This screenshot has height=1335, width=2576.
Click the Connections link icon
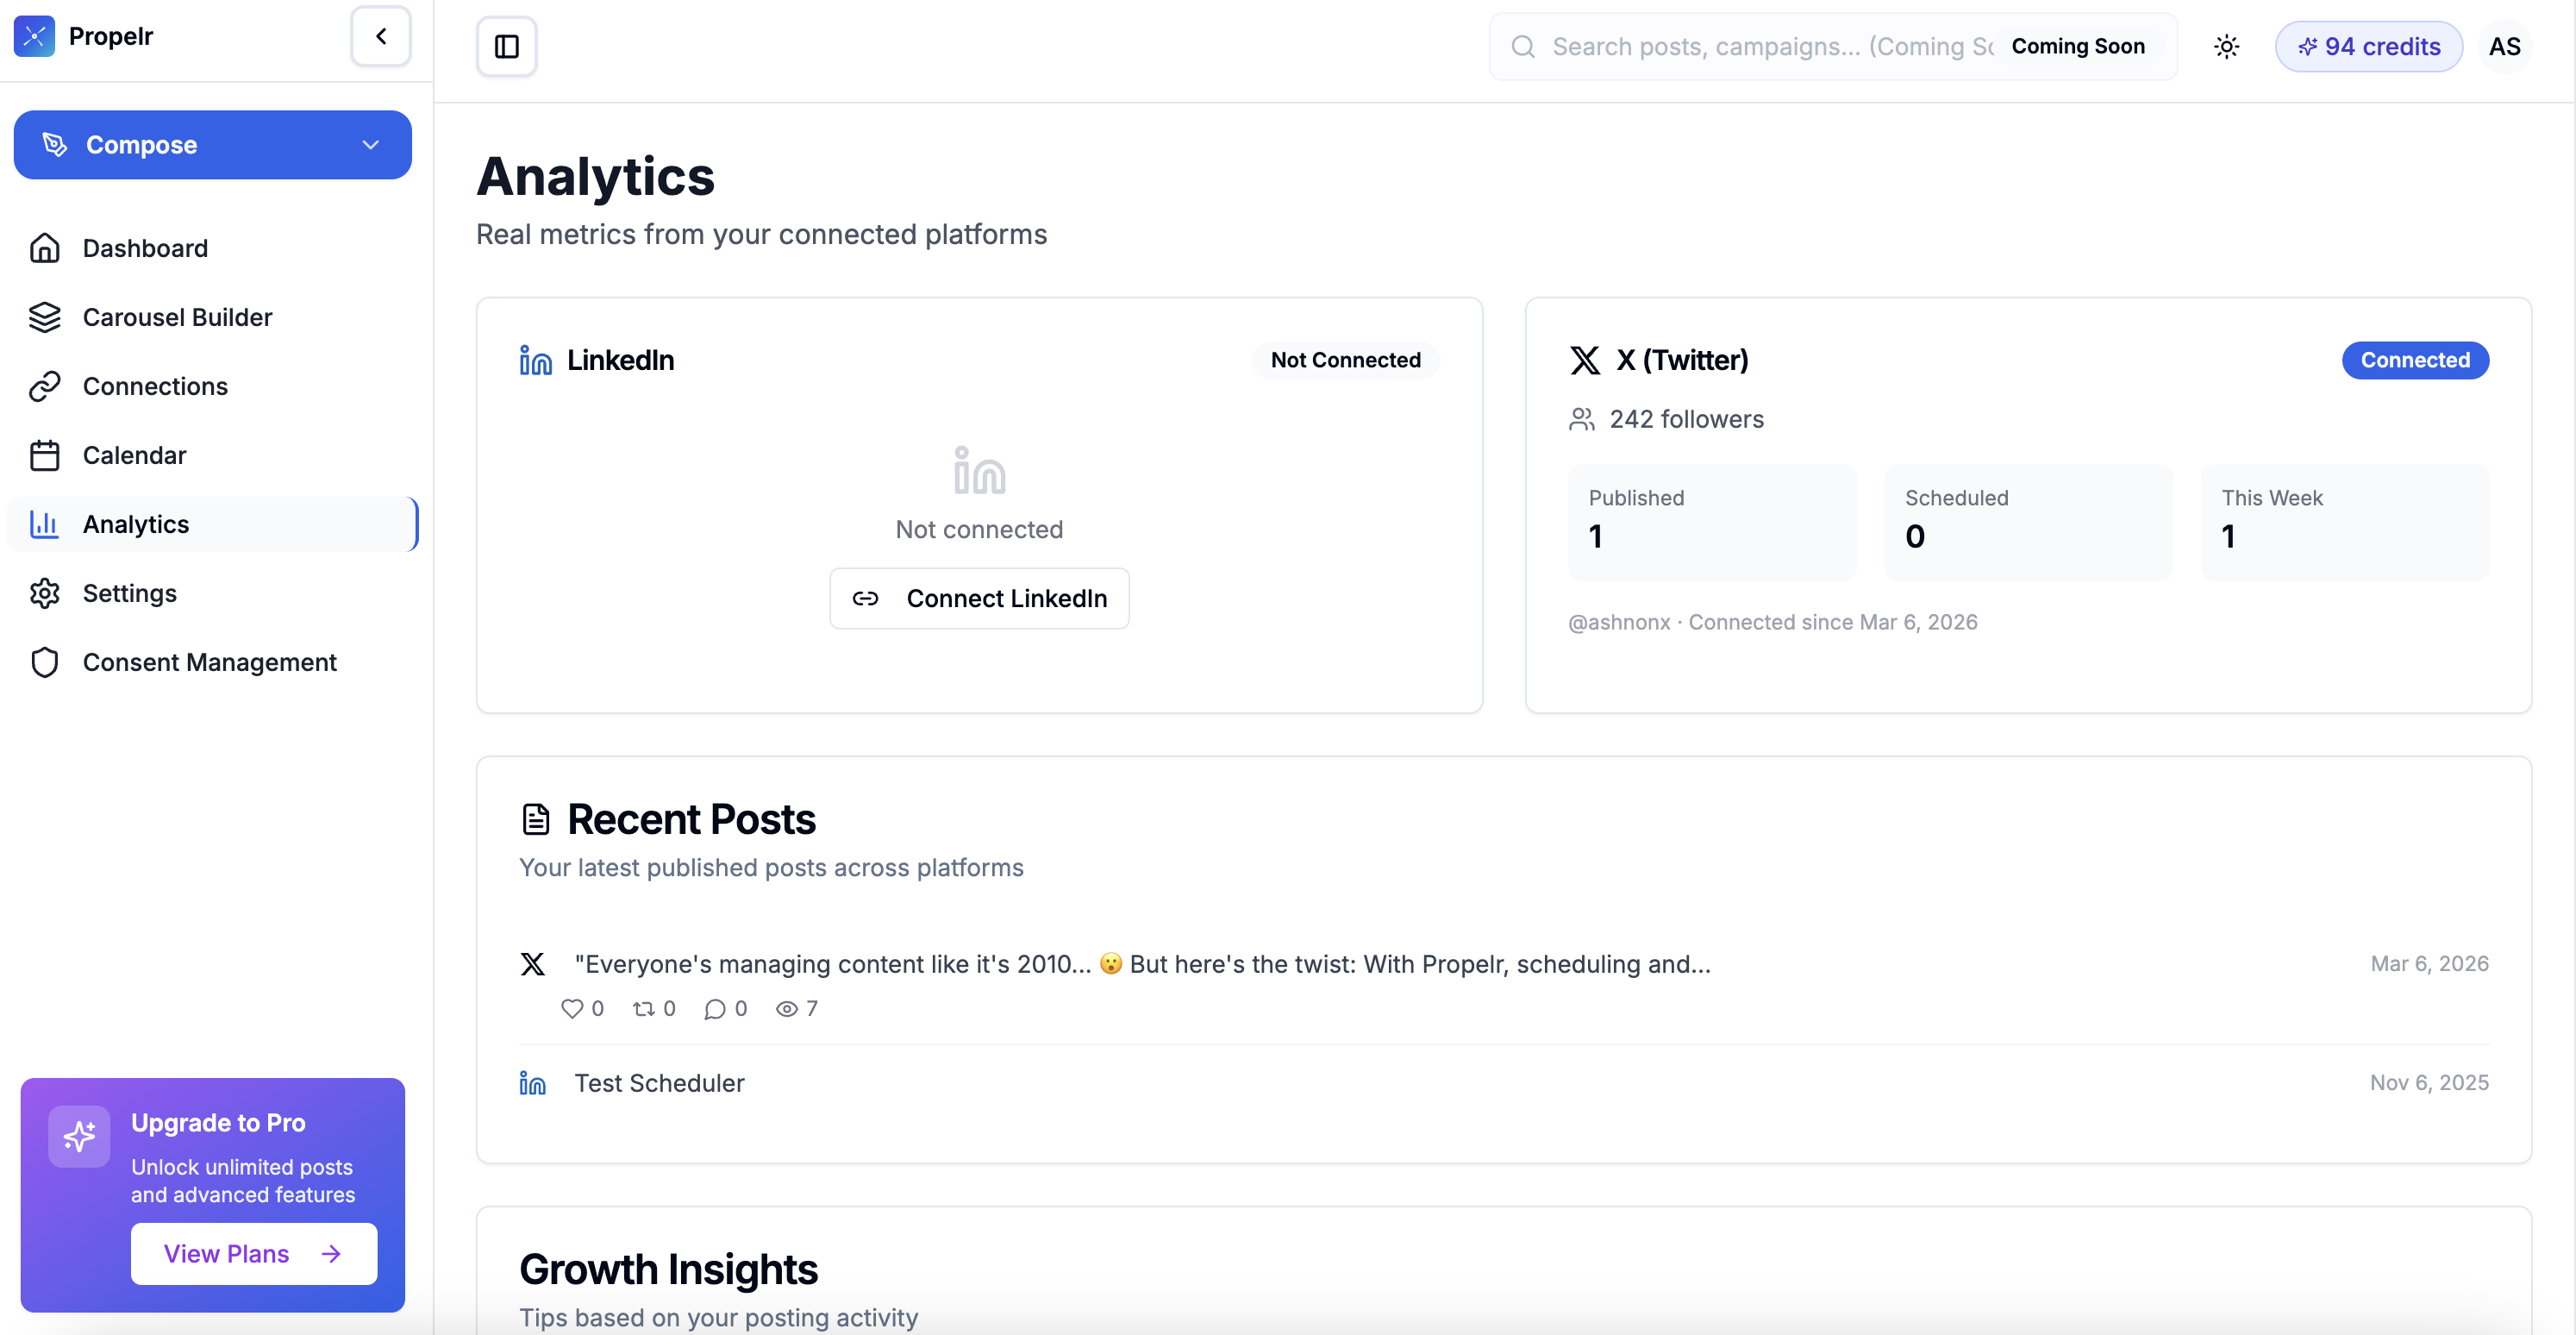coord(45,386)
